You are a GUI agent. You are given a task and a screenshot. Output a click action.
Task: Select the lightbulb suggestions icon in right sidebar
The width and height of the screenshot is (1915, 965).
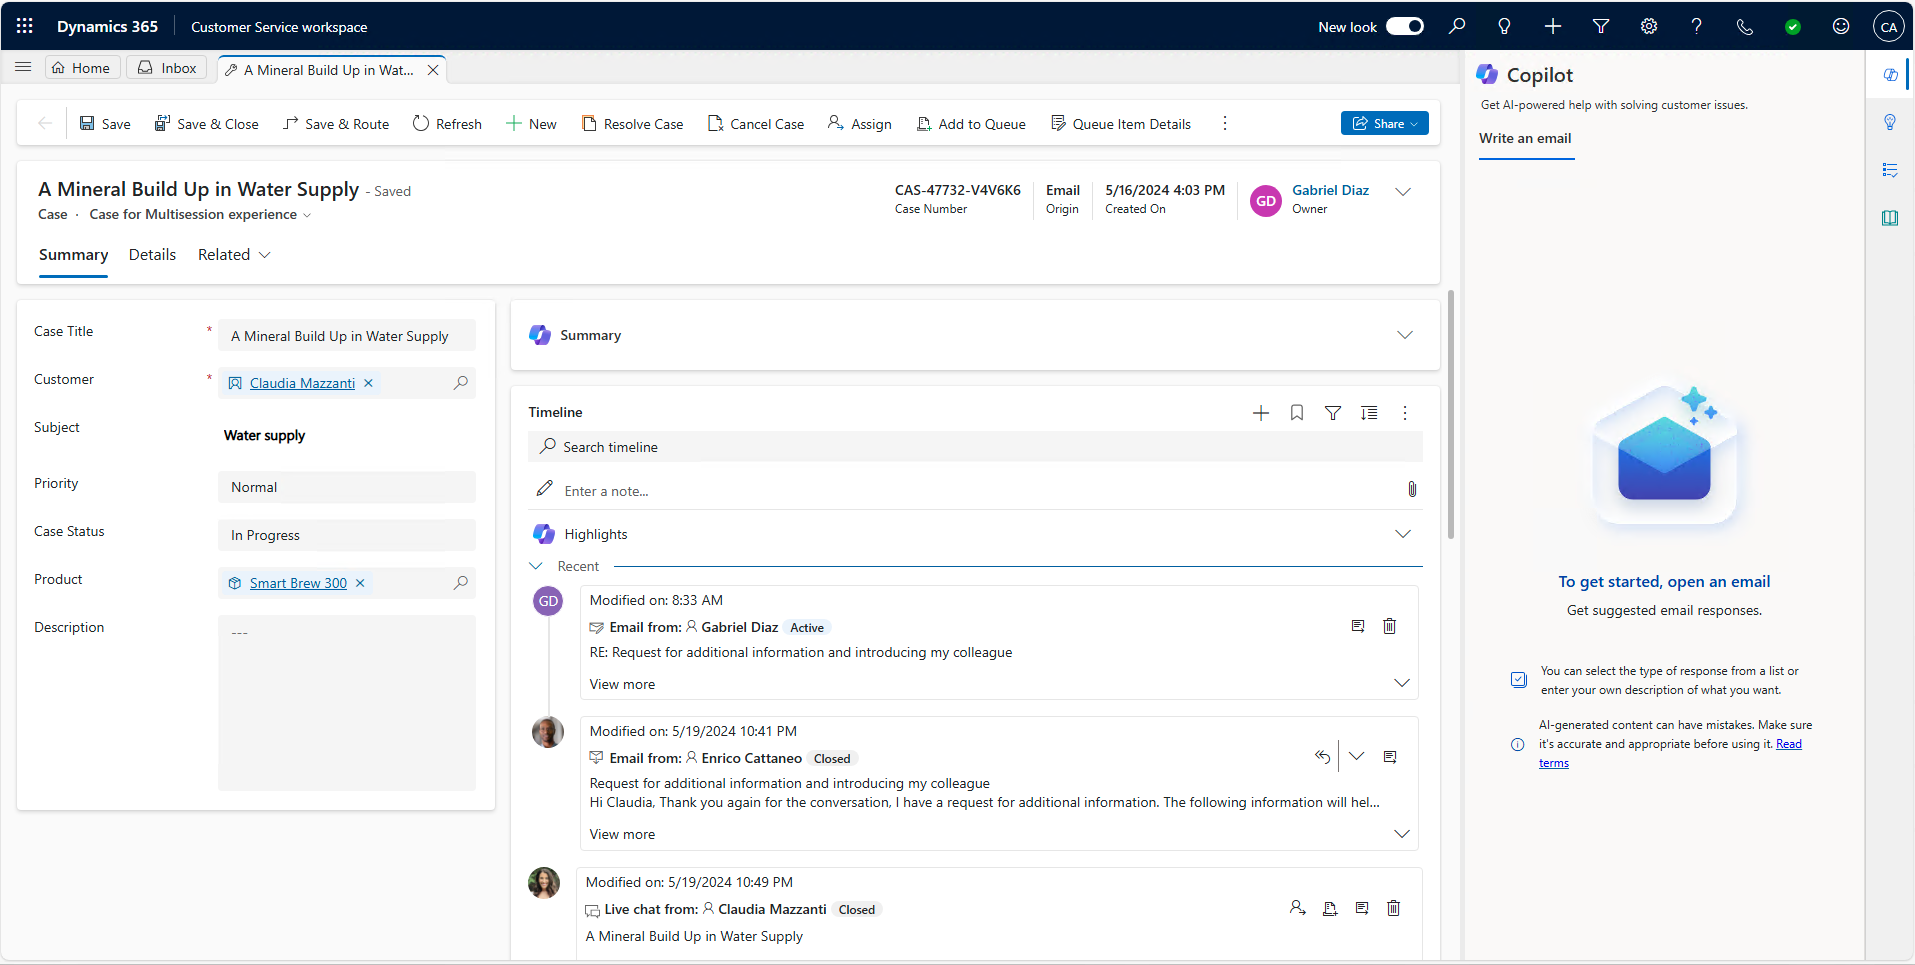point(1890,122)
